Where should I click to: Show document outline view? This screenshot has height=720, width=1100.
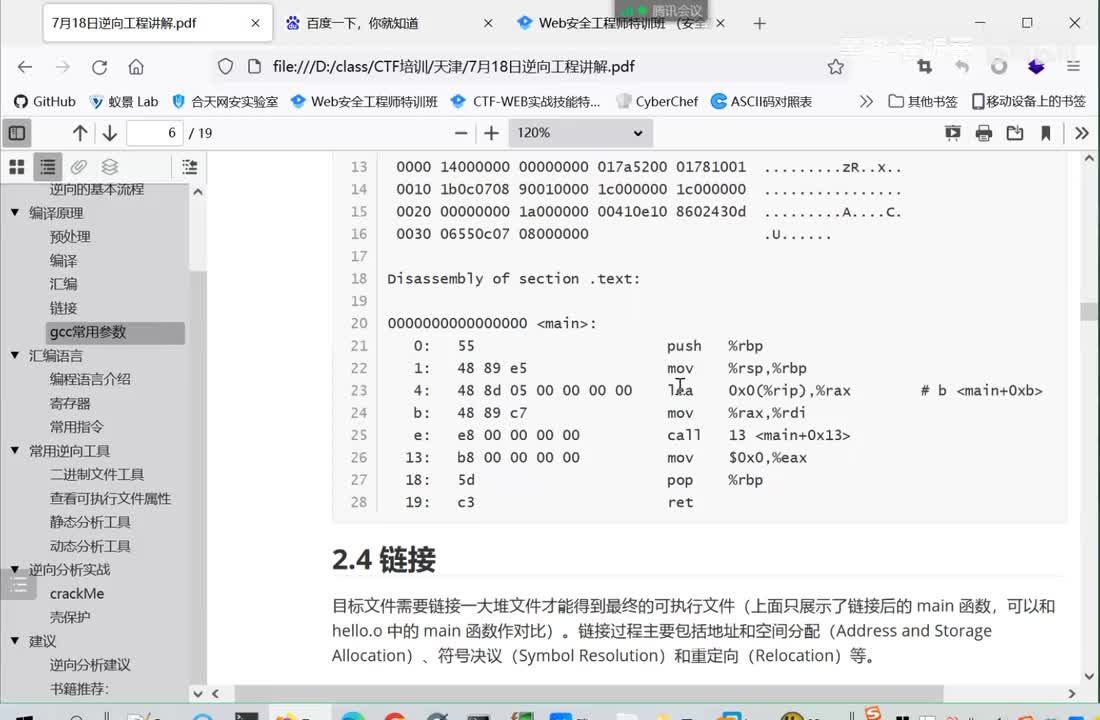tap(48, 167)
